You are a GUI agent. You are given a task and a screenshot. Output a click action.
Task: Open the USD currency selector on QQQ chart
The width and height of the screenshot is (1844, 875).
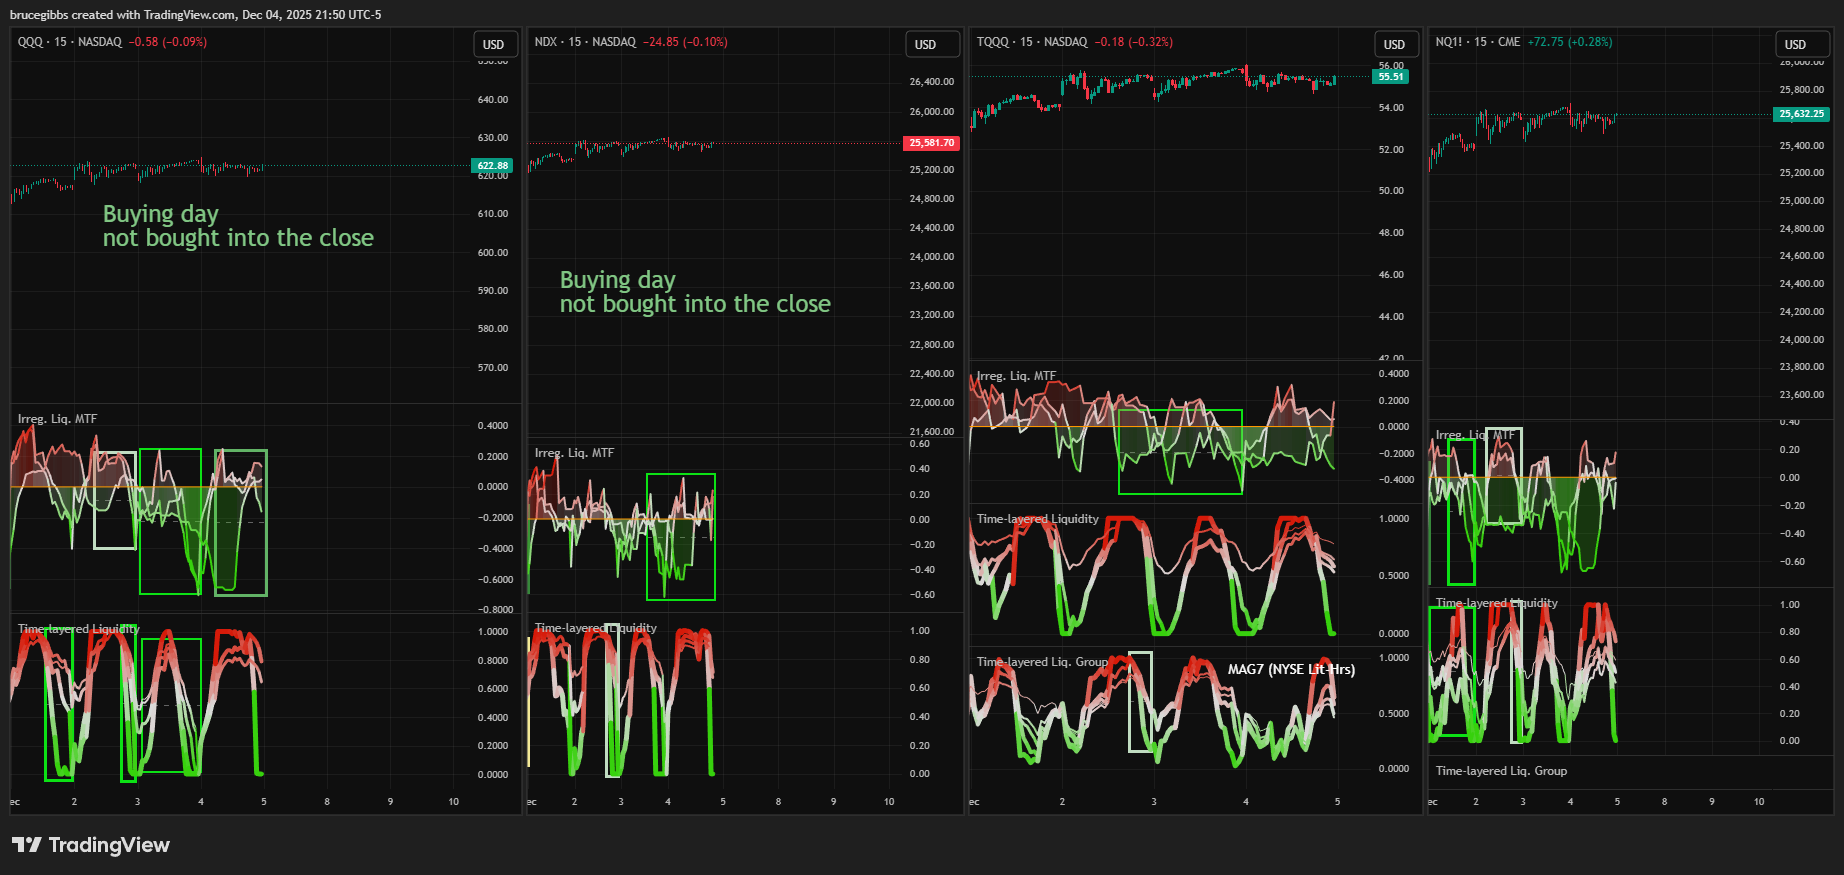point(494,44)
